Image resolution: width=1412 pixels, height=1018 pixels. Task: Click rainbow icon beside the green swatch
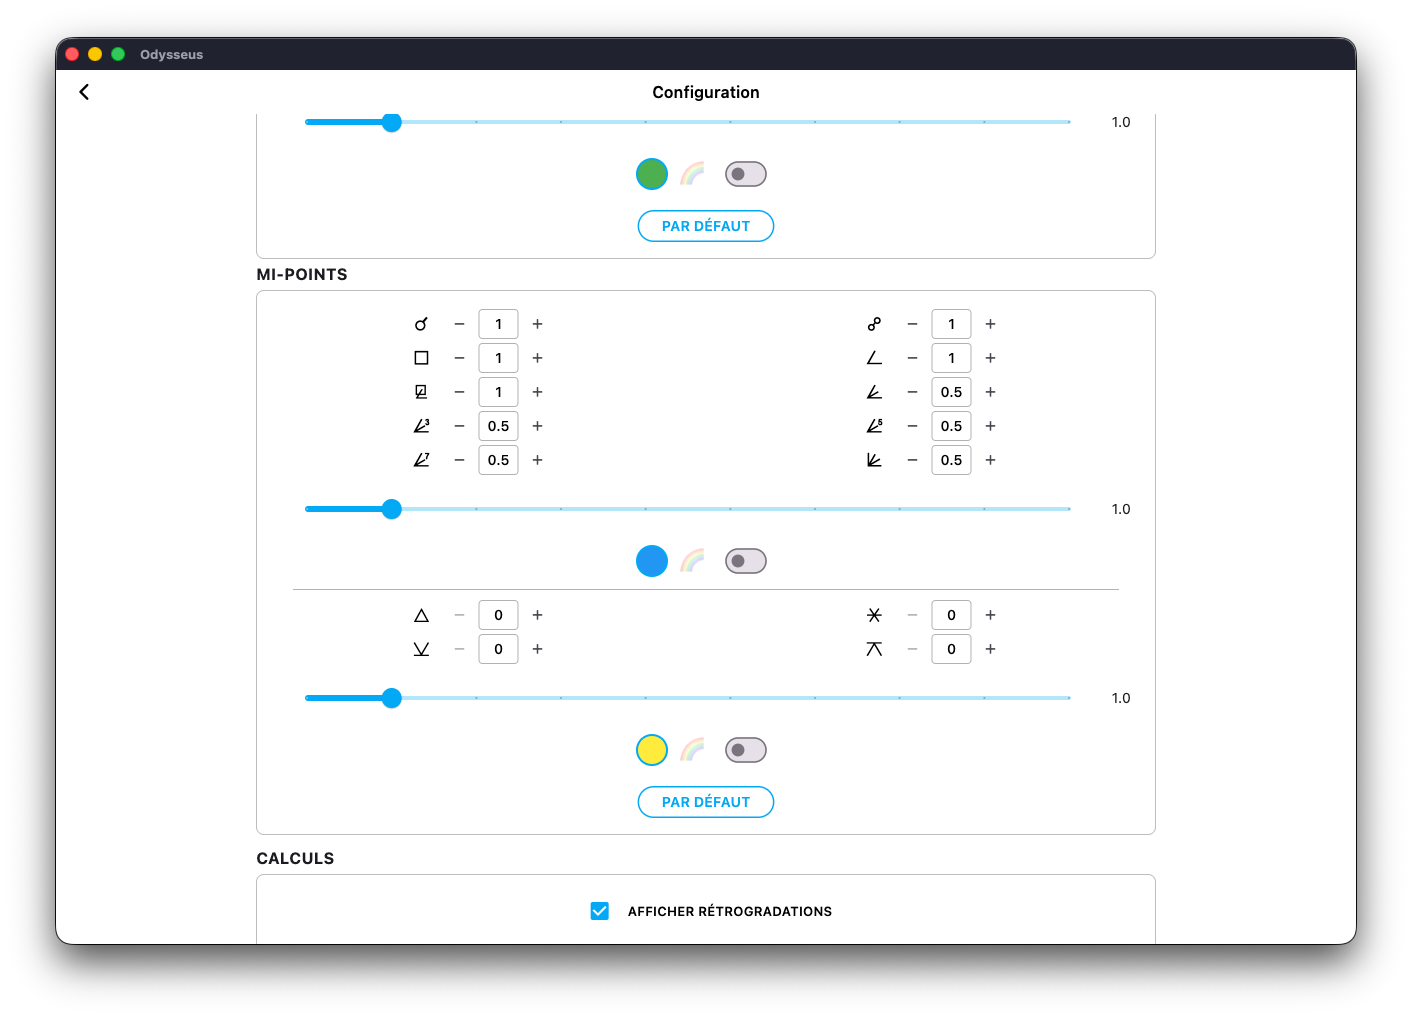pos(692,174)
